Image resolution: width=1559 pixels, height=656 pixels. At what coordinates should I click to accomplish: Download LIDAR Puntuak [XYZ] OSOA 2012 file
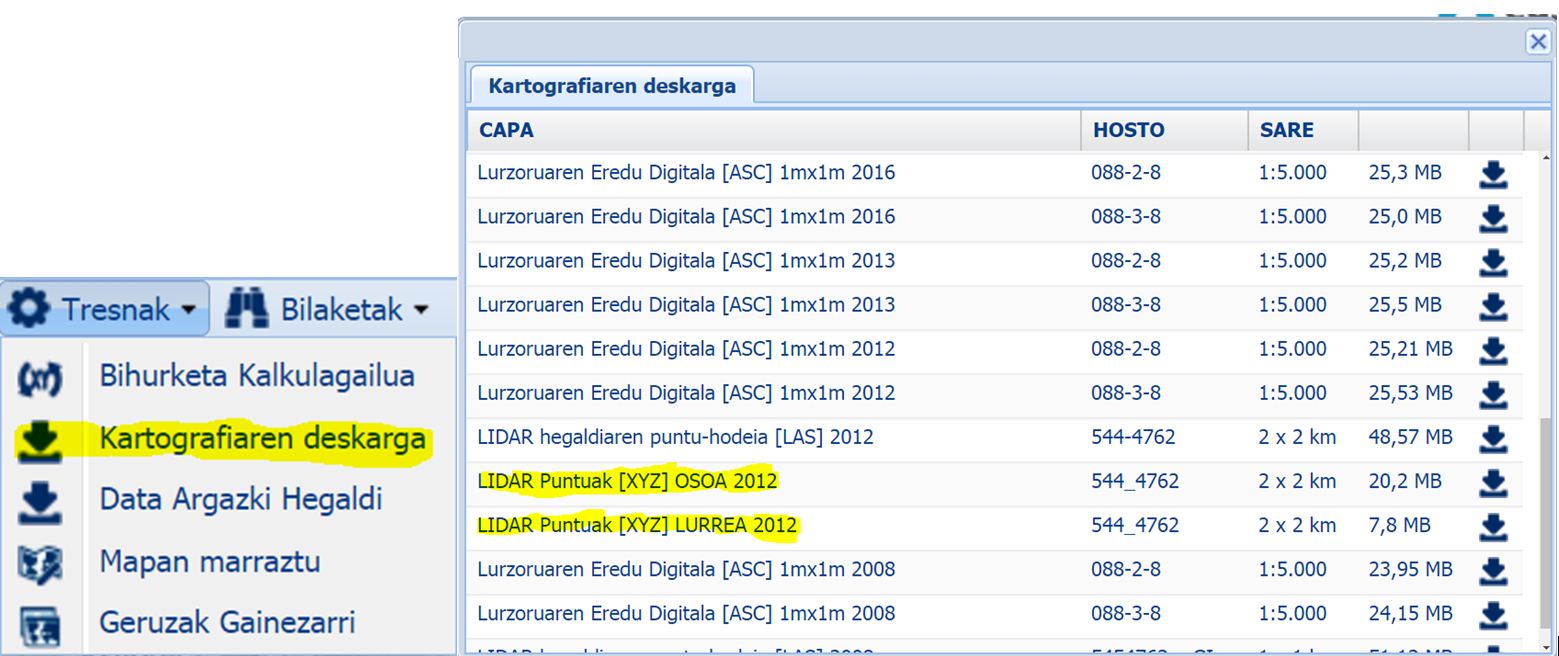(1492, 483)
